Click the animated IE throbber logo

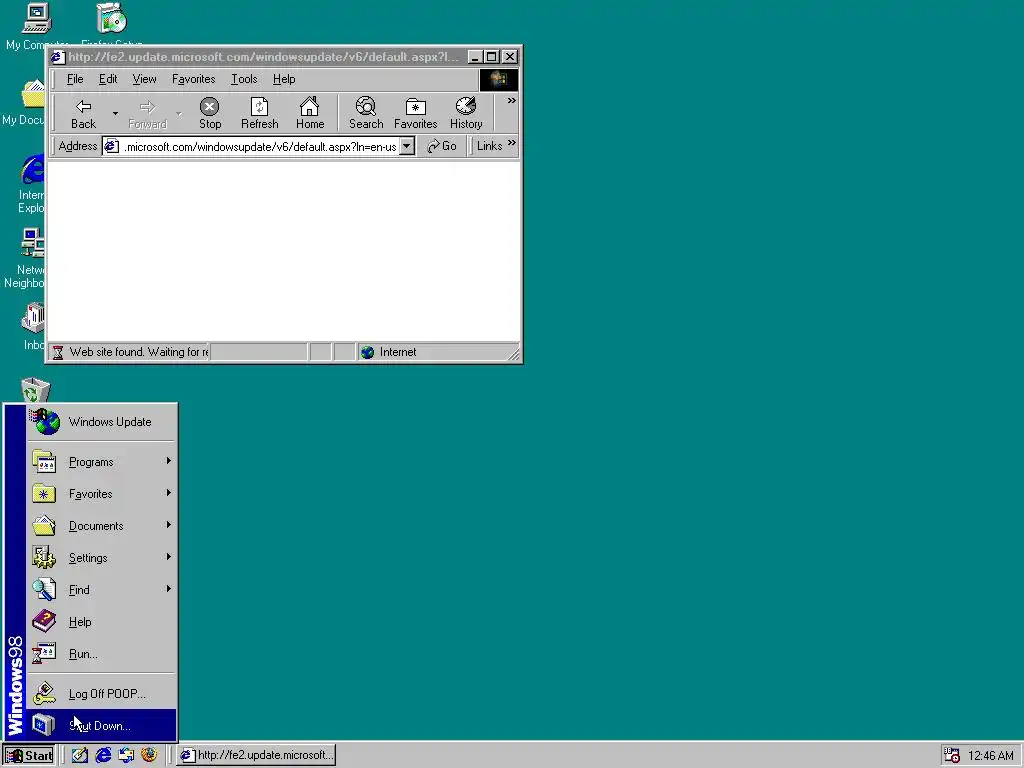point(499,80)
